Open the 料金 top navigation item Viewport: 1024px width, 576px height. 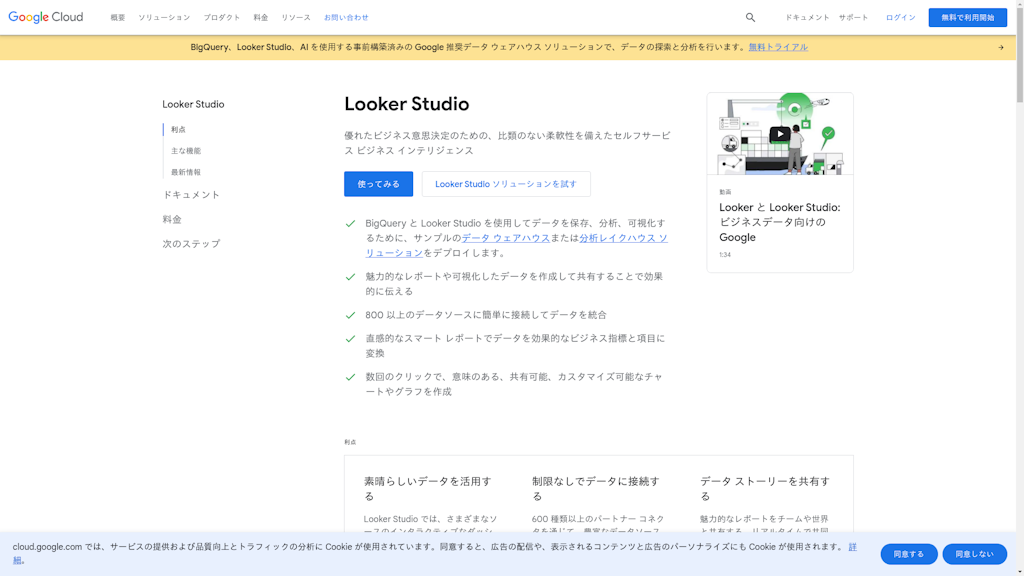tap(261, 18)
